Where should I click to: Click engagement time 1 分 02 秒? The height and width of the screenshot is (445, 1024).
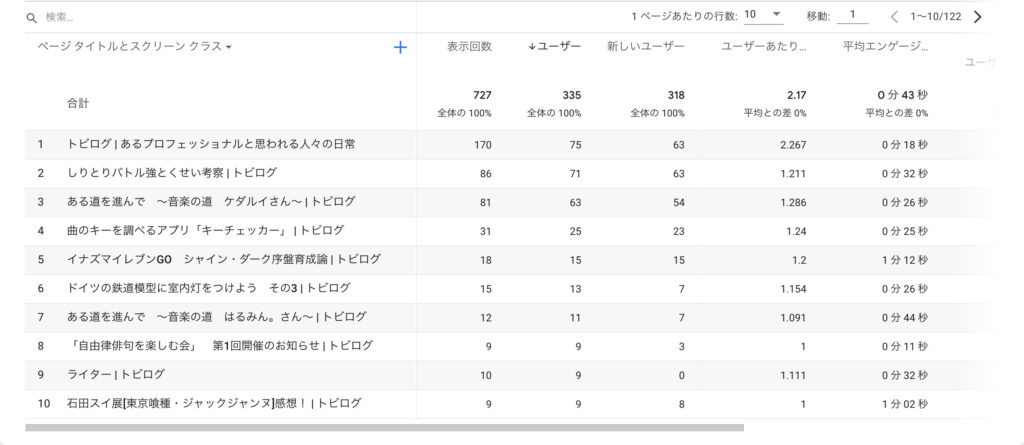point(904,404)
